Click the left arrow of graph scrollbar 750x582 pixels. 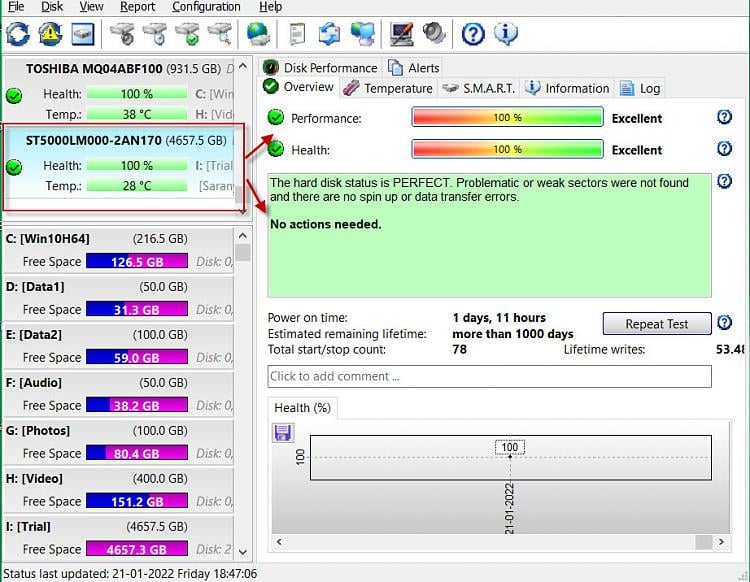(279, 542)
